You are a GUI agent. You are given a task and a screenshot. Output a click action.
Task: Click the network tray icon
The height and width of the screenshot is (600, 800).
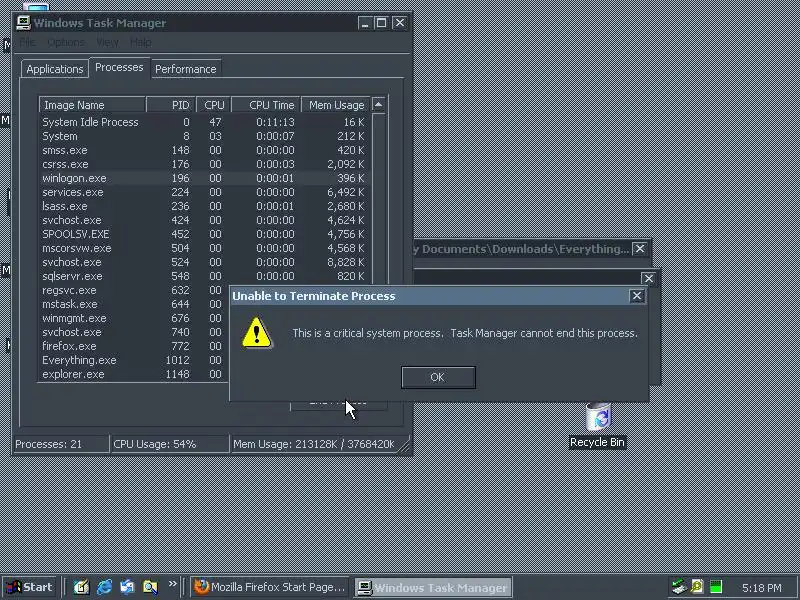coord(679,587)
